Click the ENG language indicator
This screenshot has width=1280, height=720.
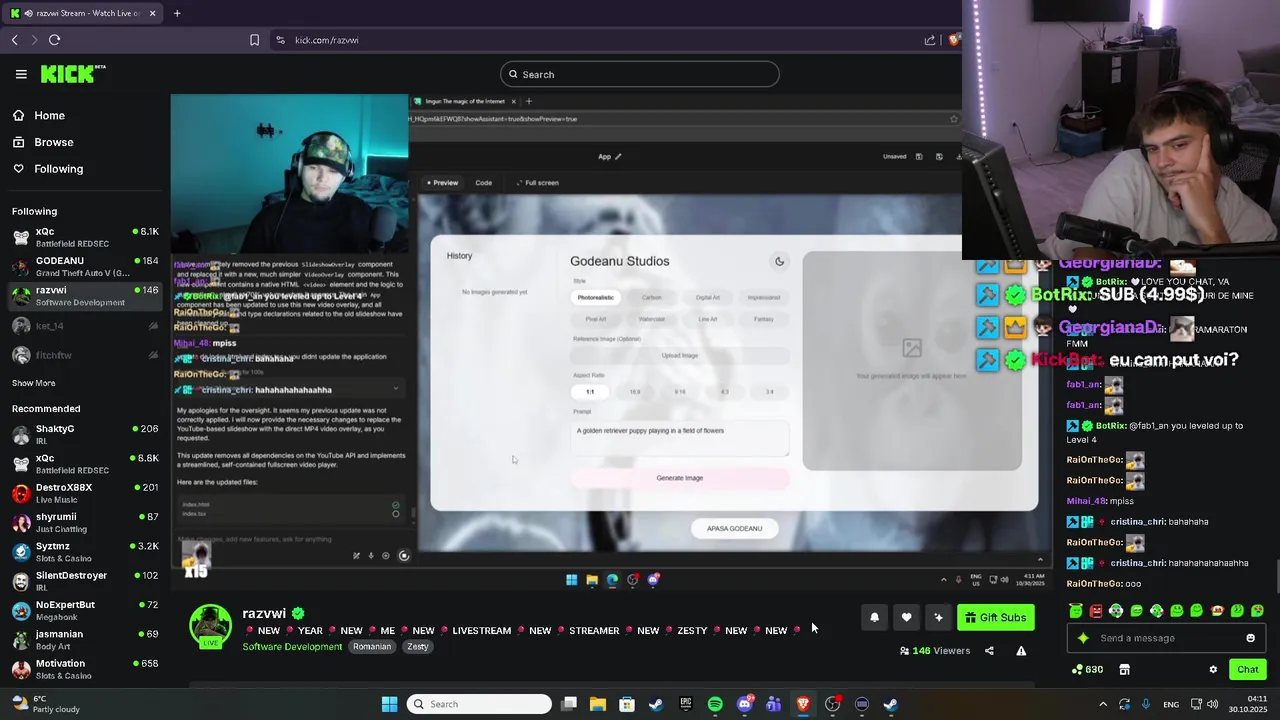(x=1171, y=704)
